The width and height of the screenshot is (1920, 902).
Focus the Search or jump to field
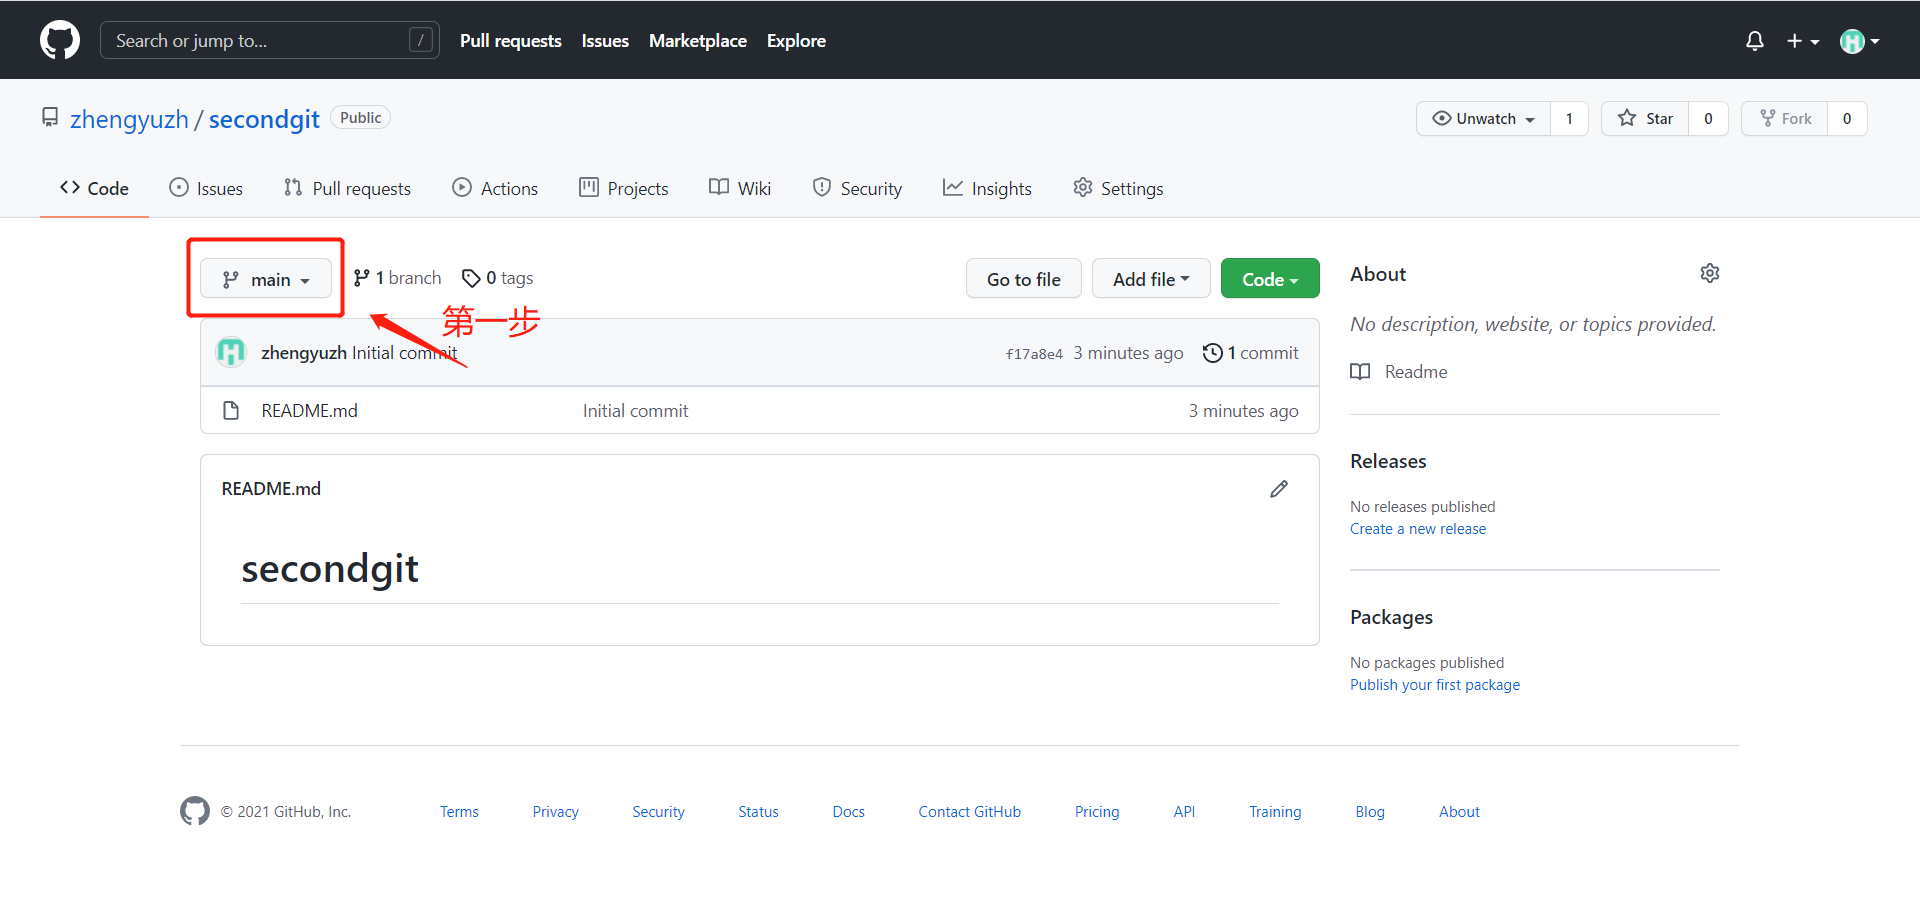pyautogui.click(x=270, y=40)
